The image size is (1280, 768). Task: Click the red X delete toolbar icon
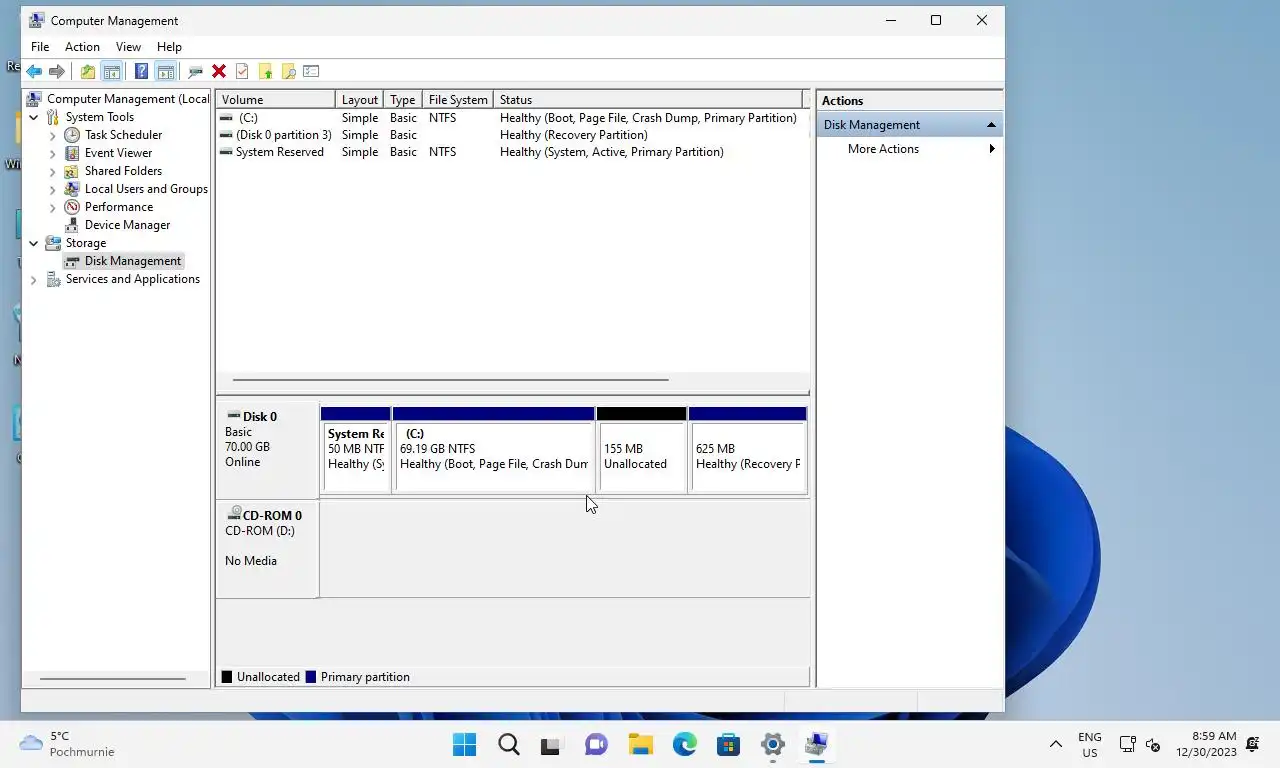pyautogui.click(x=218, y=71)
